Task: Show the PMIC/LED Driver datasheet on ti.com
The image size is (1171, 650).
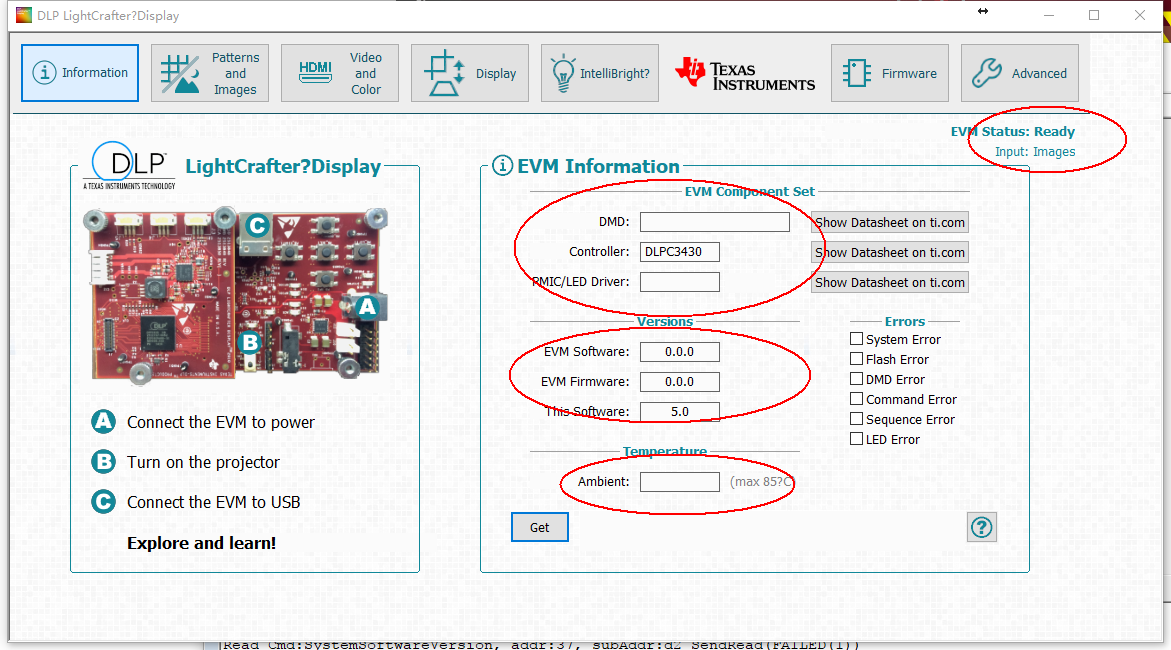Action: (889, 282)
